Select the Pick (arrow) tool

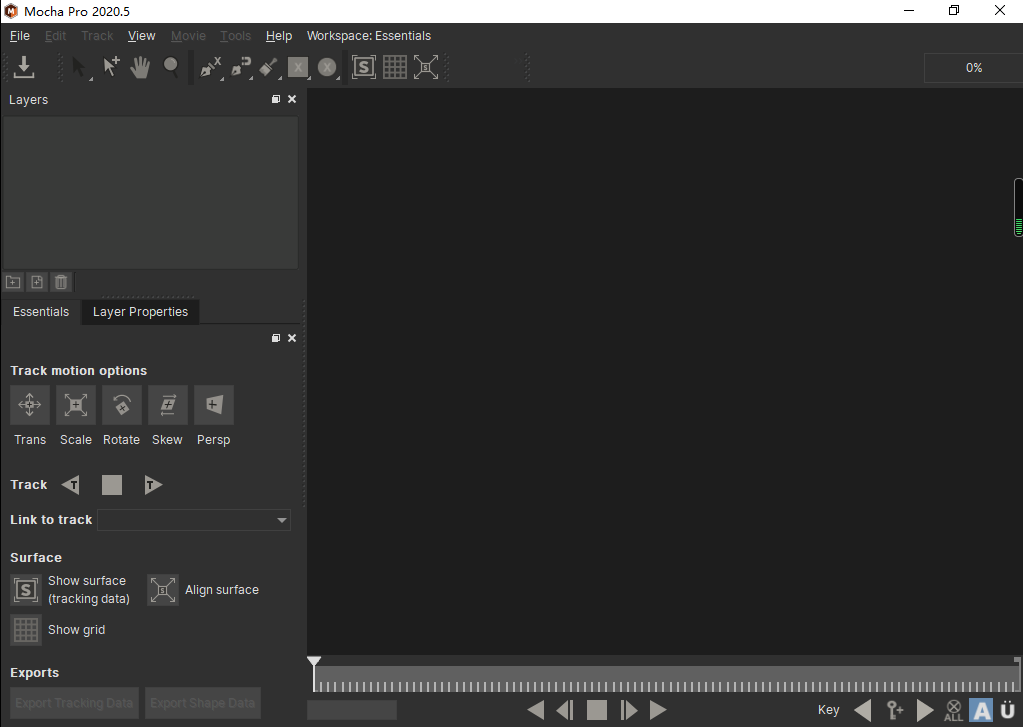78,67
